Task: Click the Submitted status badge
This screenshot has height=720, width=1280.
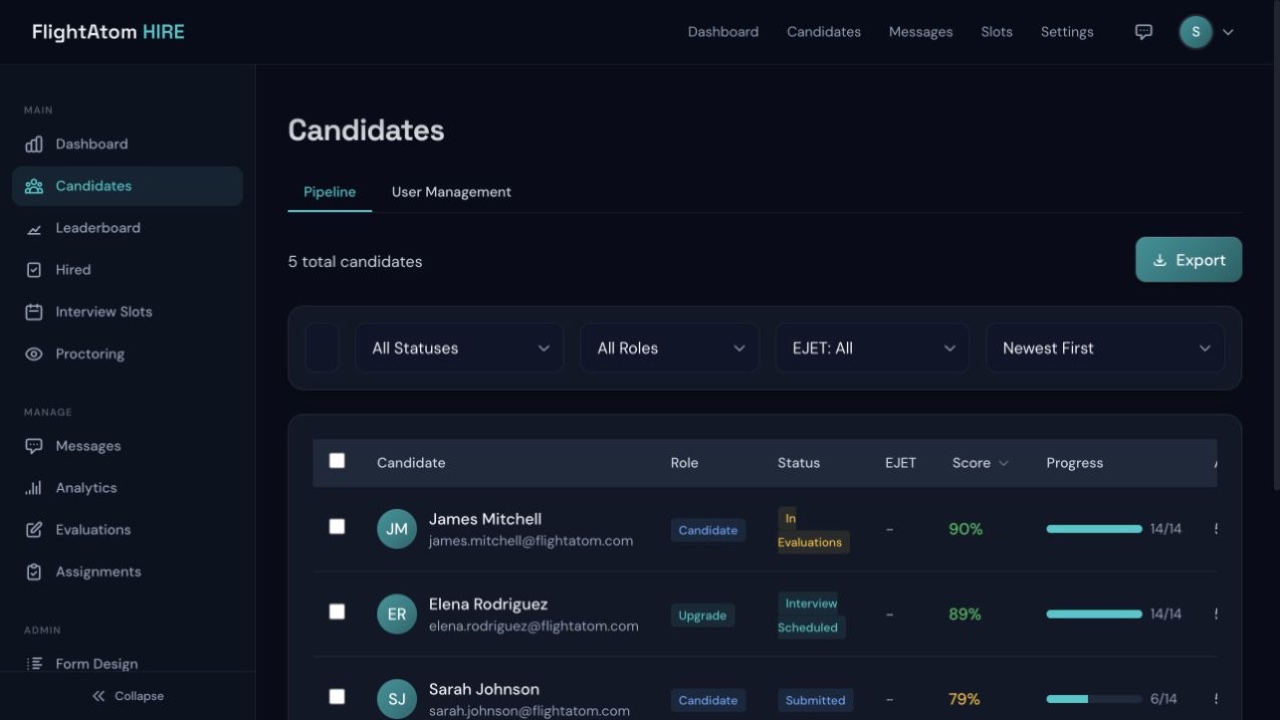Action: [815, 700]
